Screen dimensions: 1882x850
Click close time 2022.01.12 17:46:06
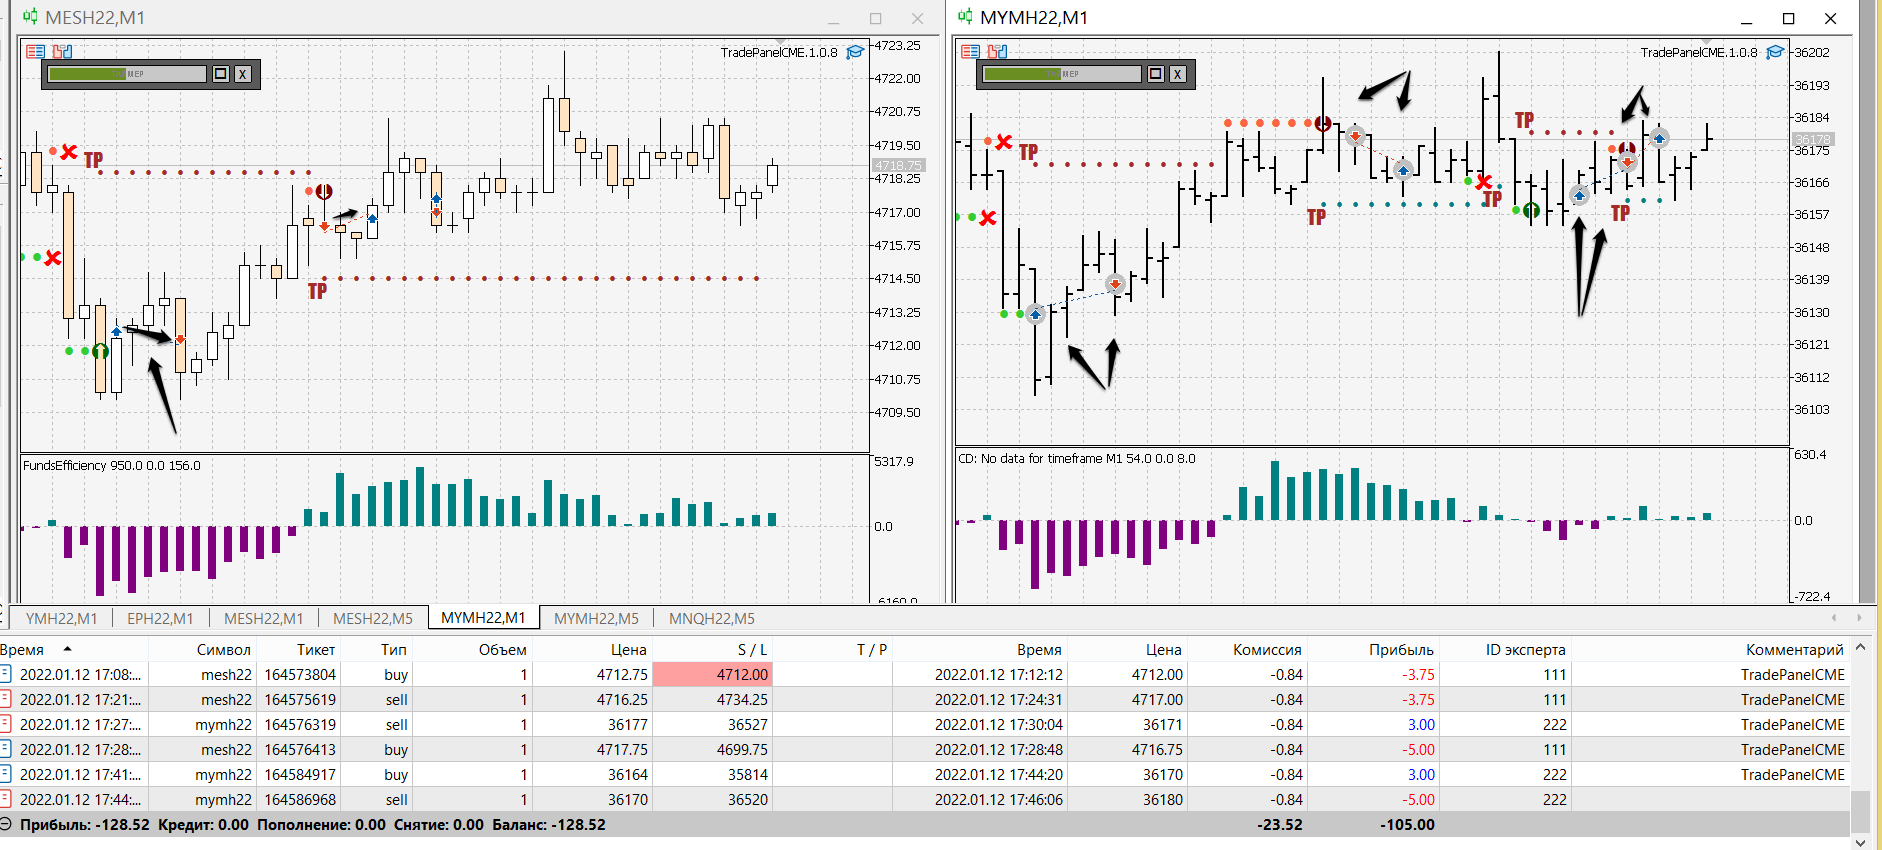[999, 799]
